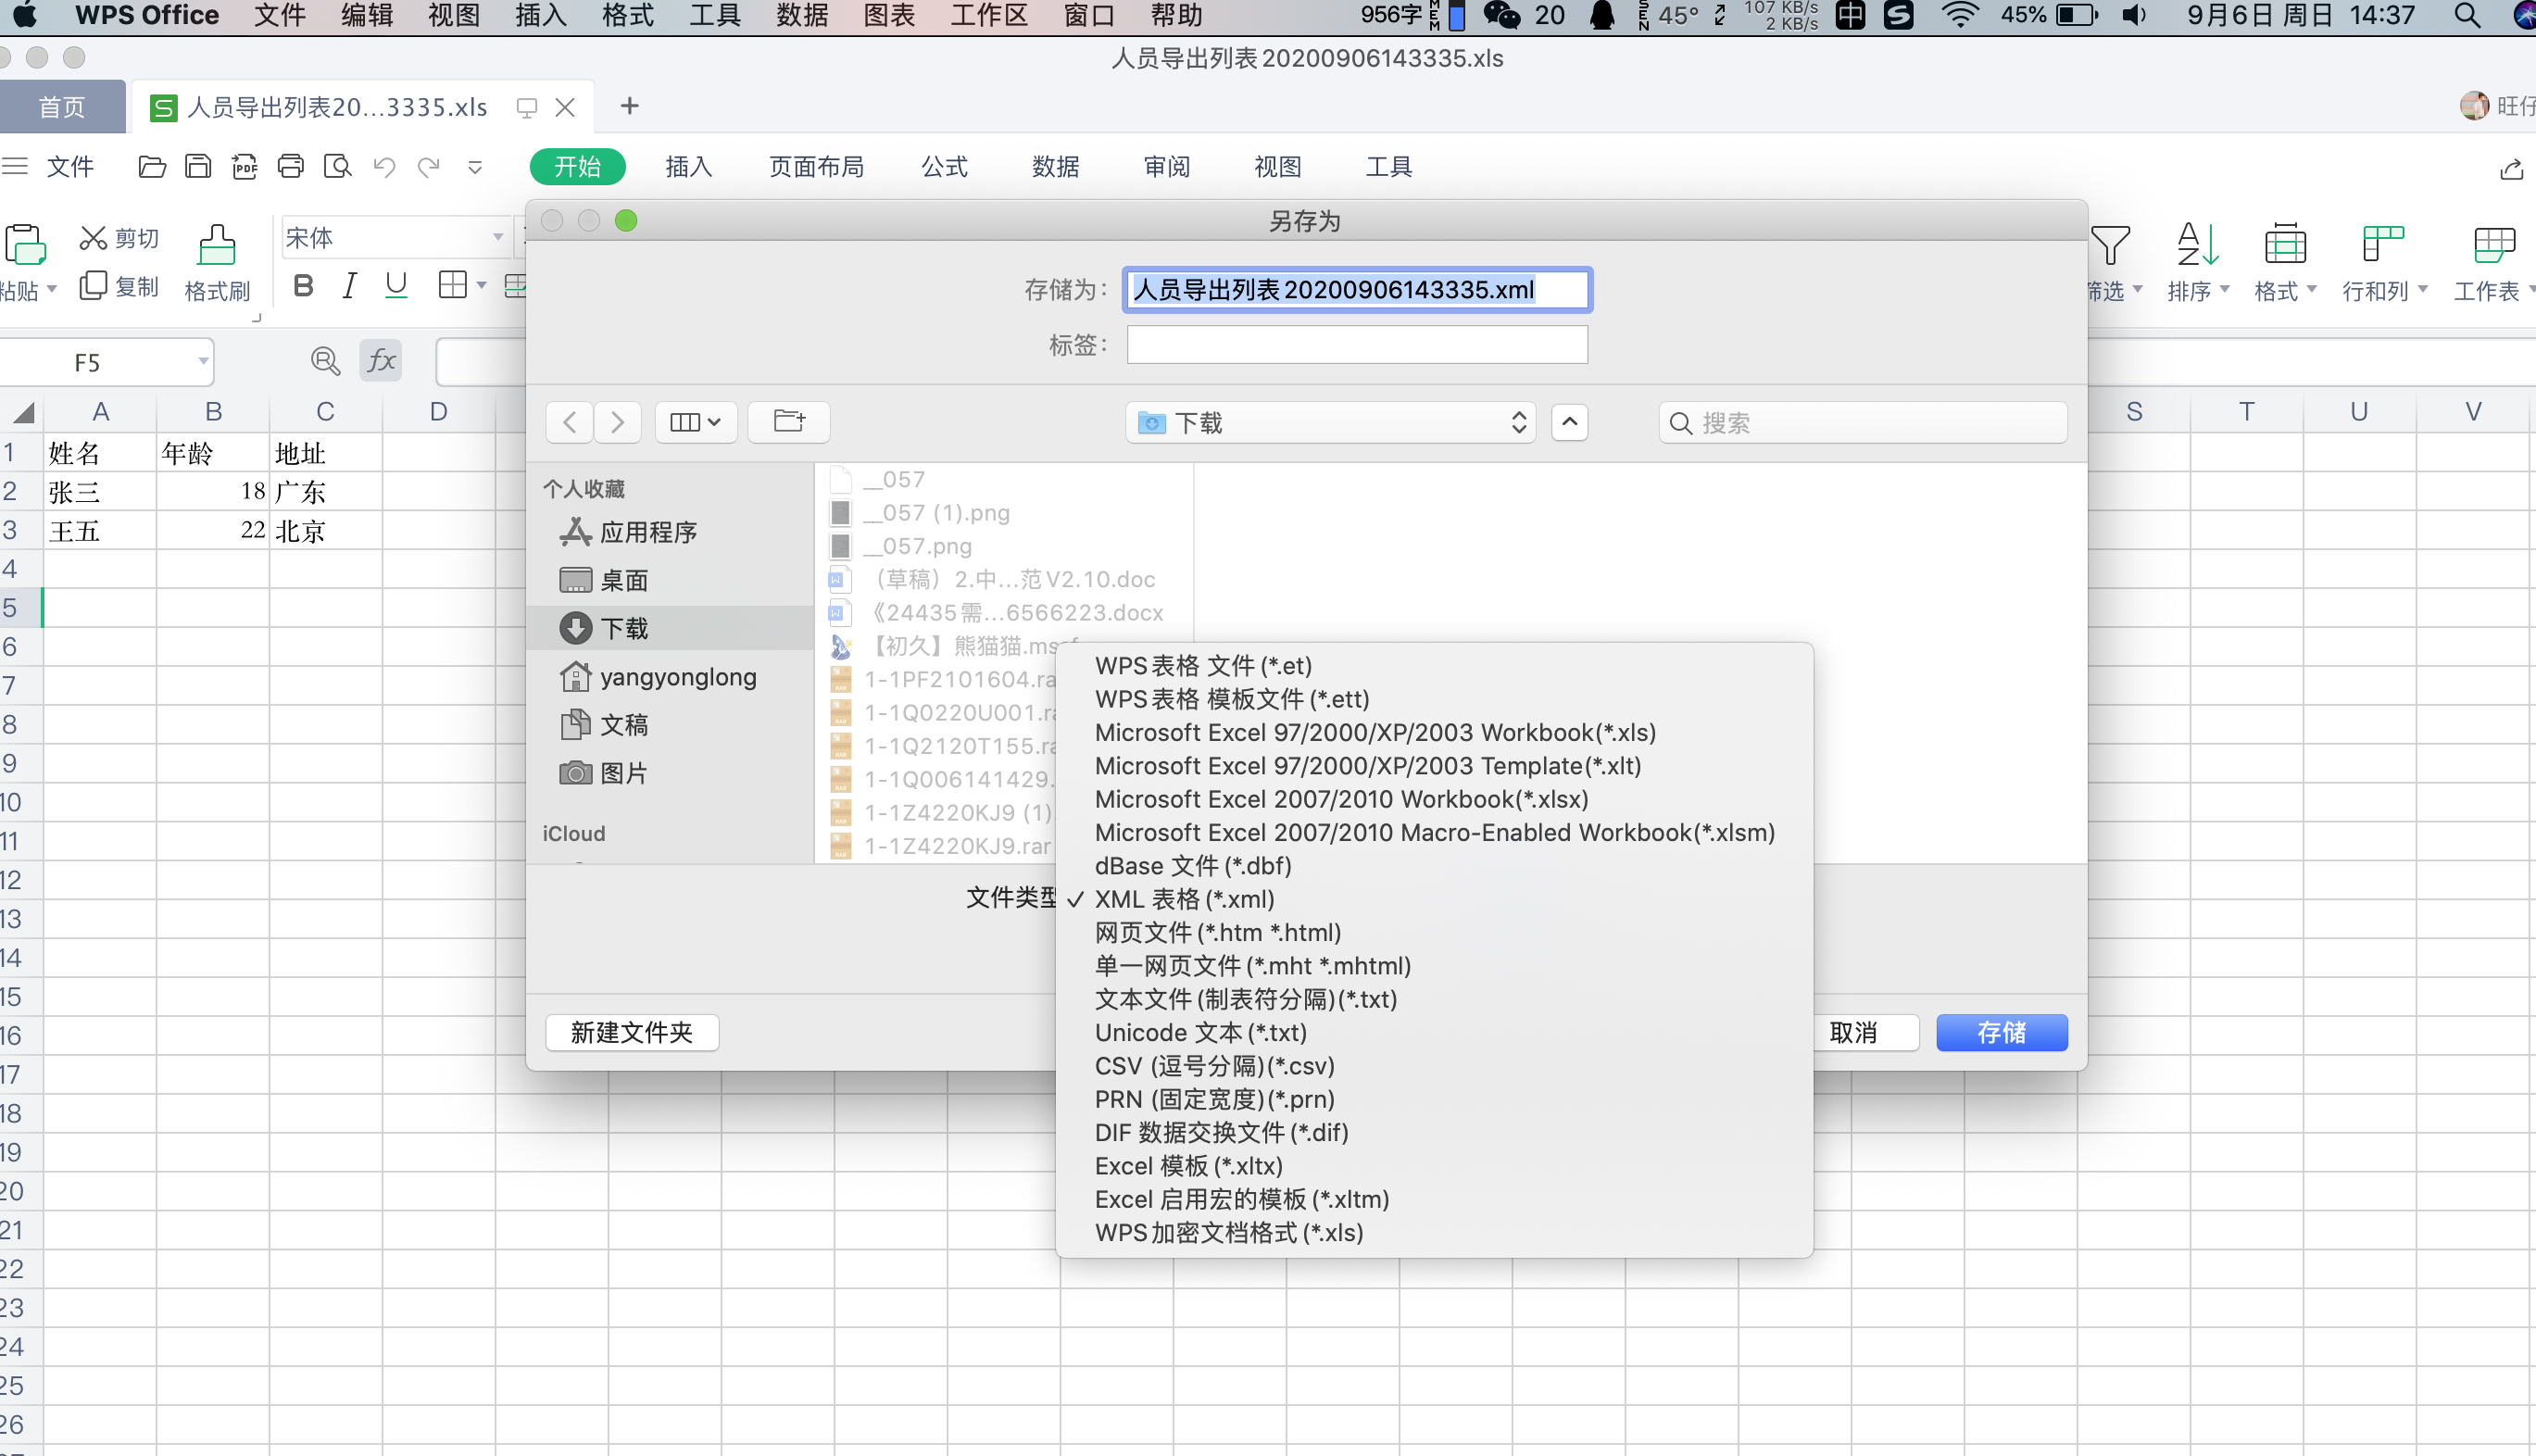This screenshot has height=1456, width=2536.
Task: Click the Wi-Fi icon in menu bar
Action: tap(1959, 15)
